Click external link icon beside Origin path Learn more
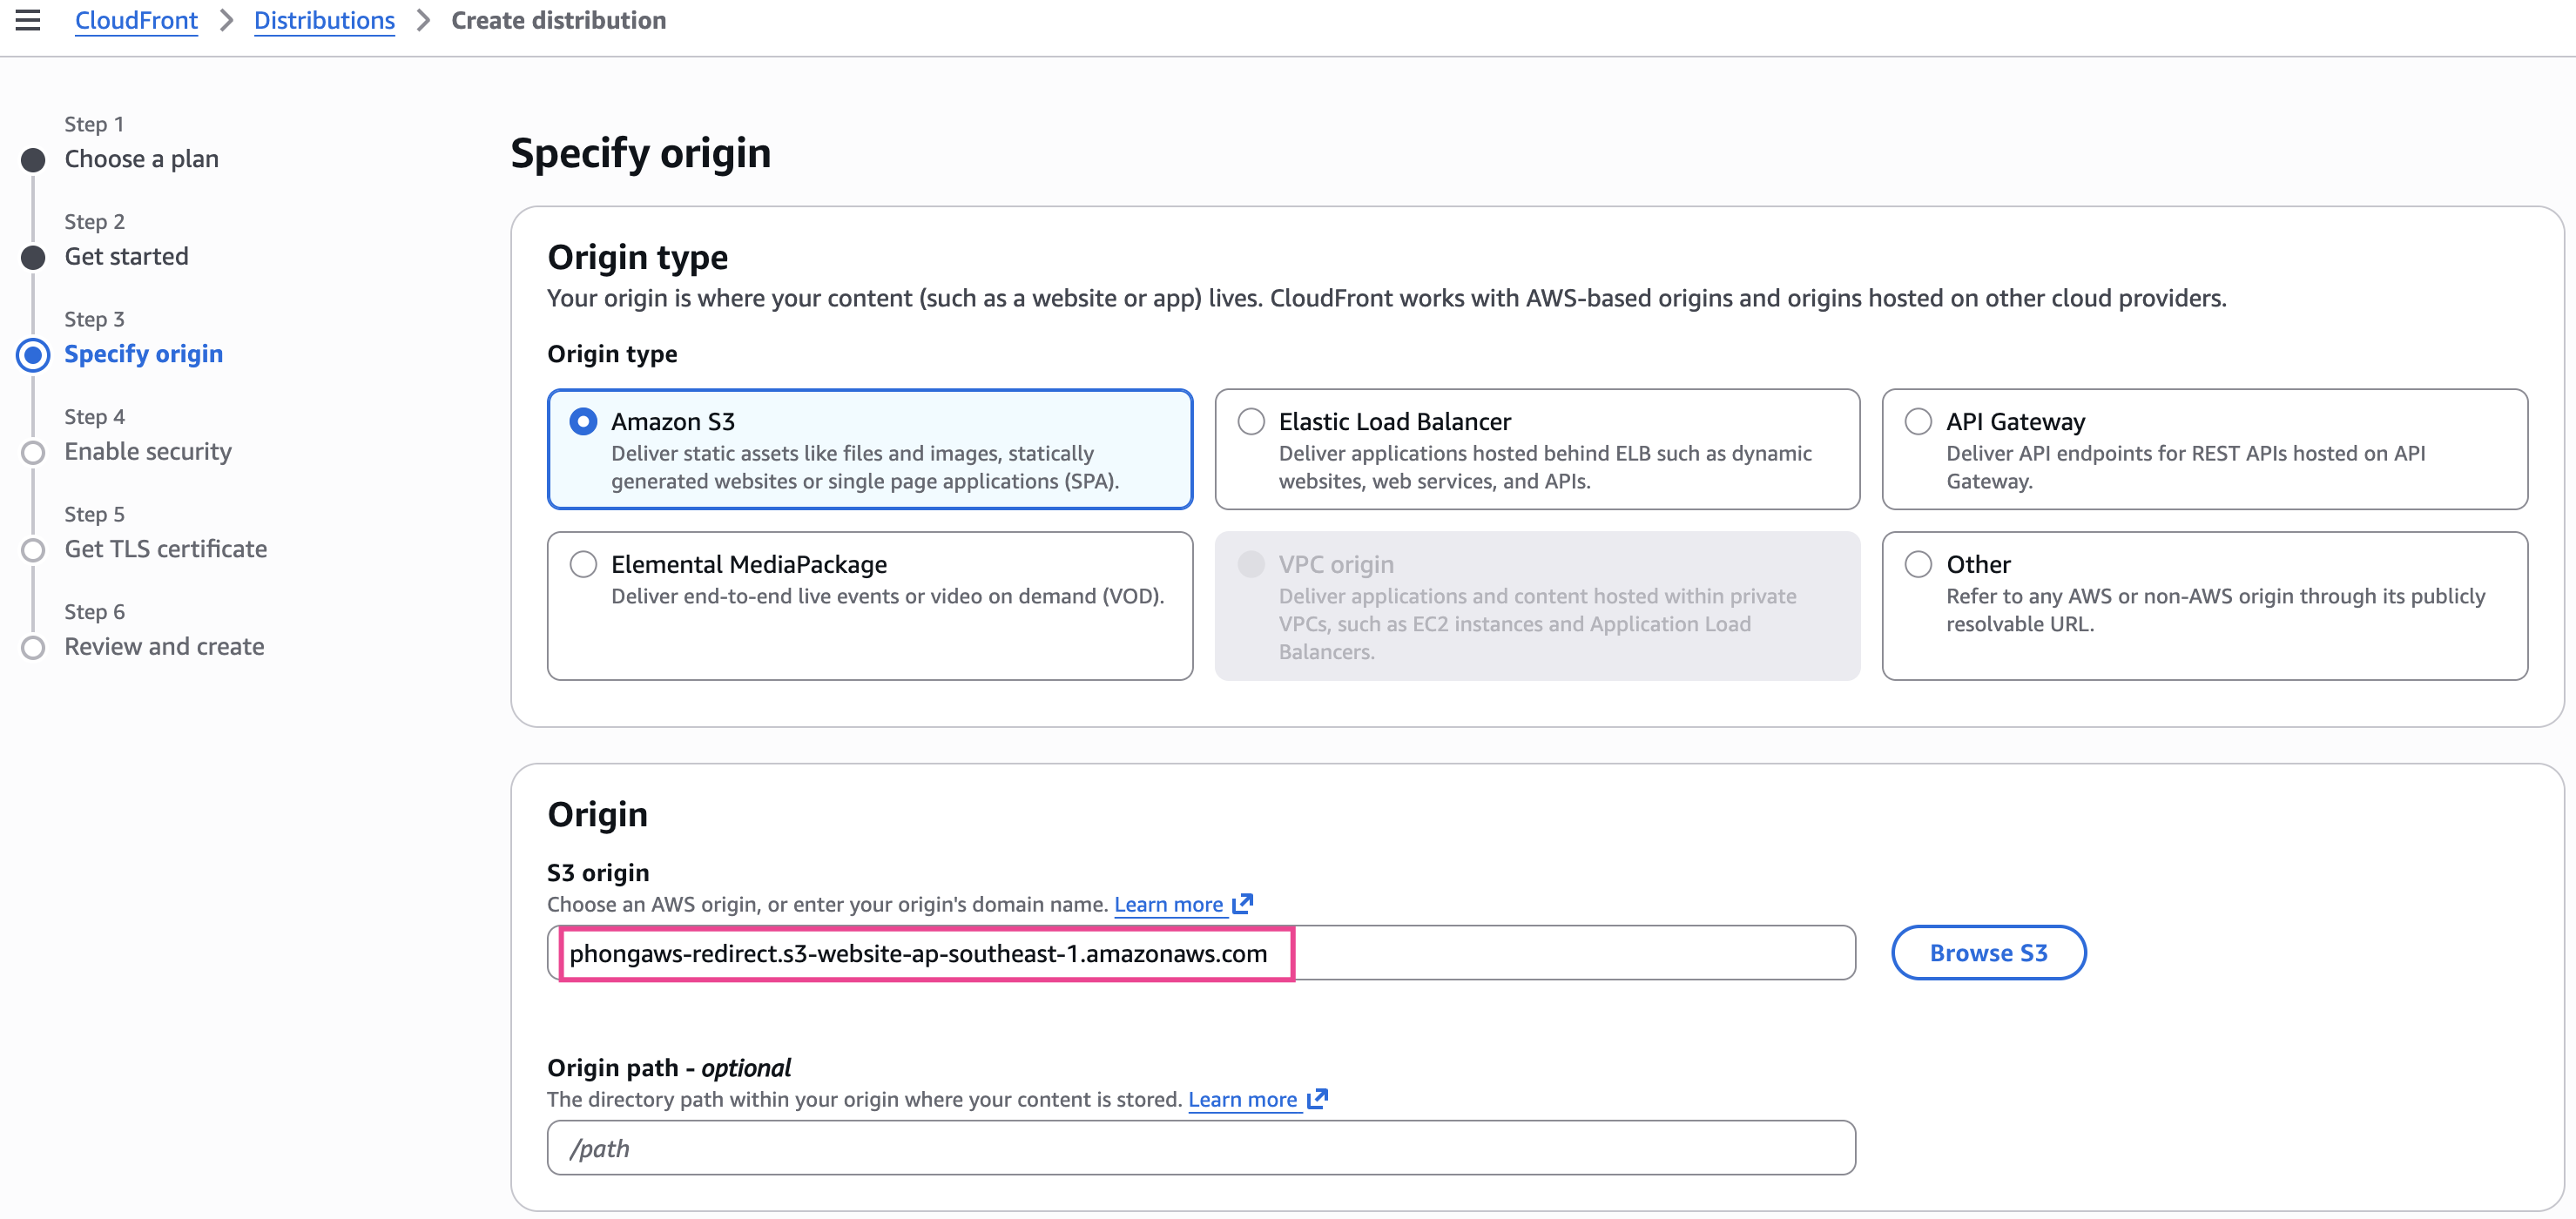This screenshot has width=2576, height=1219. (1317, 1099)
